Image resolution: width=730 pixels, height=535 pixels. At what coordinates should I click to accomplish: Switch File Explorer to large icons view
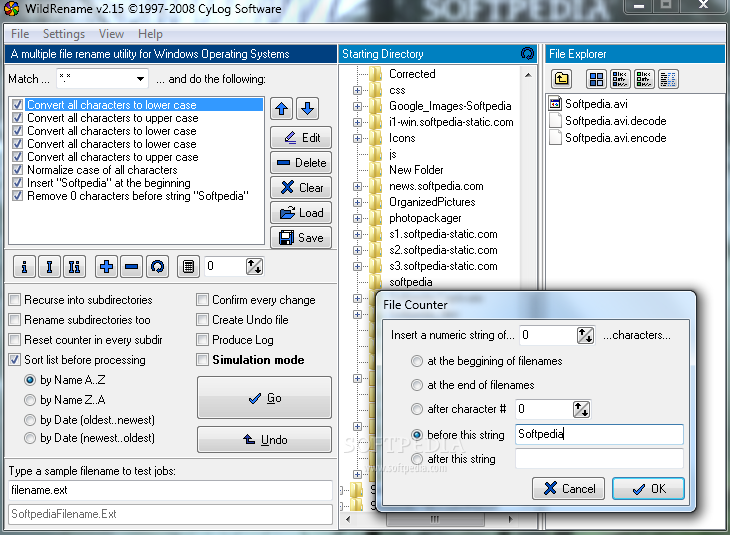point(596,79)
